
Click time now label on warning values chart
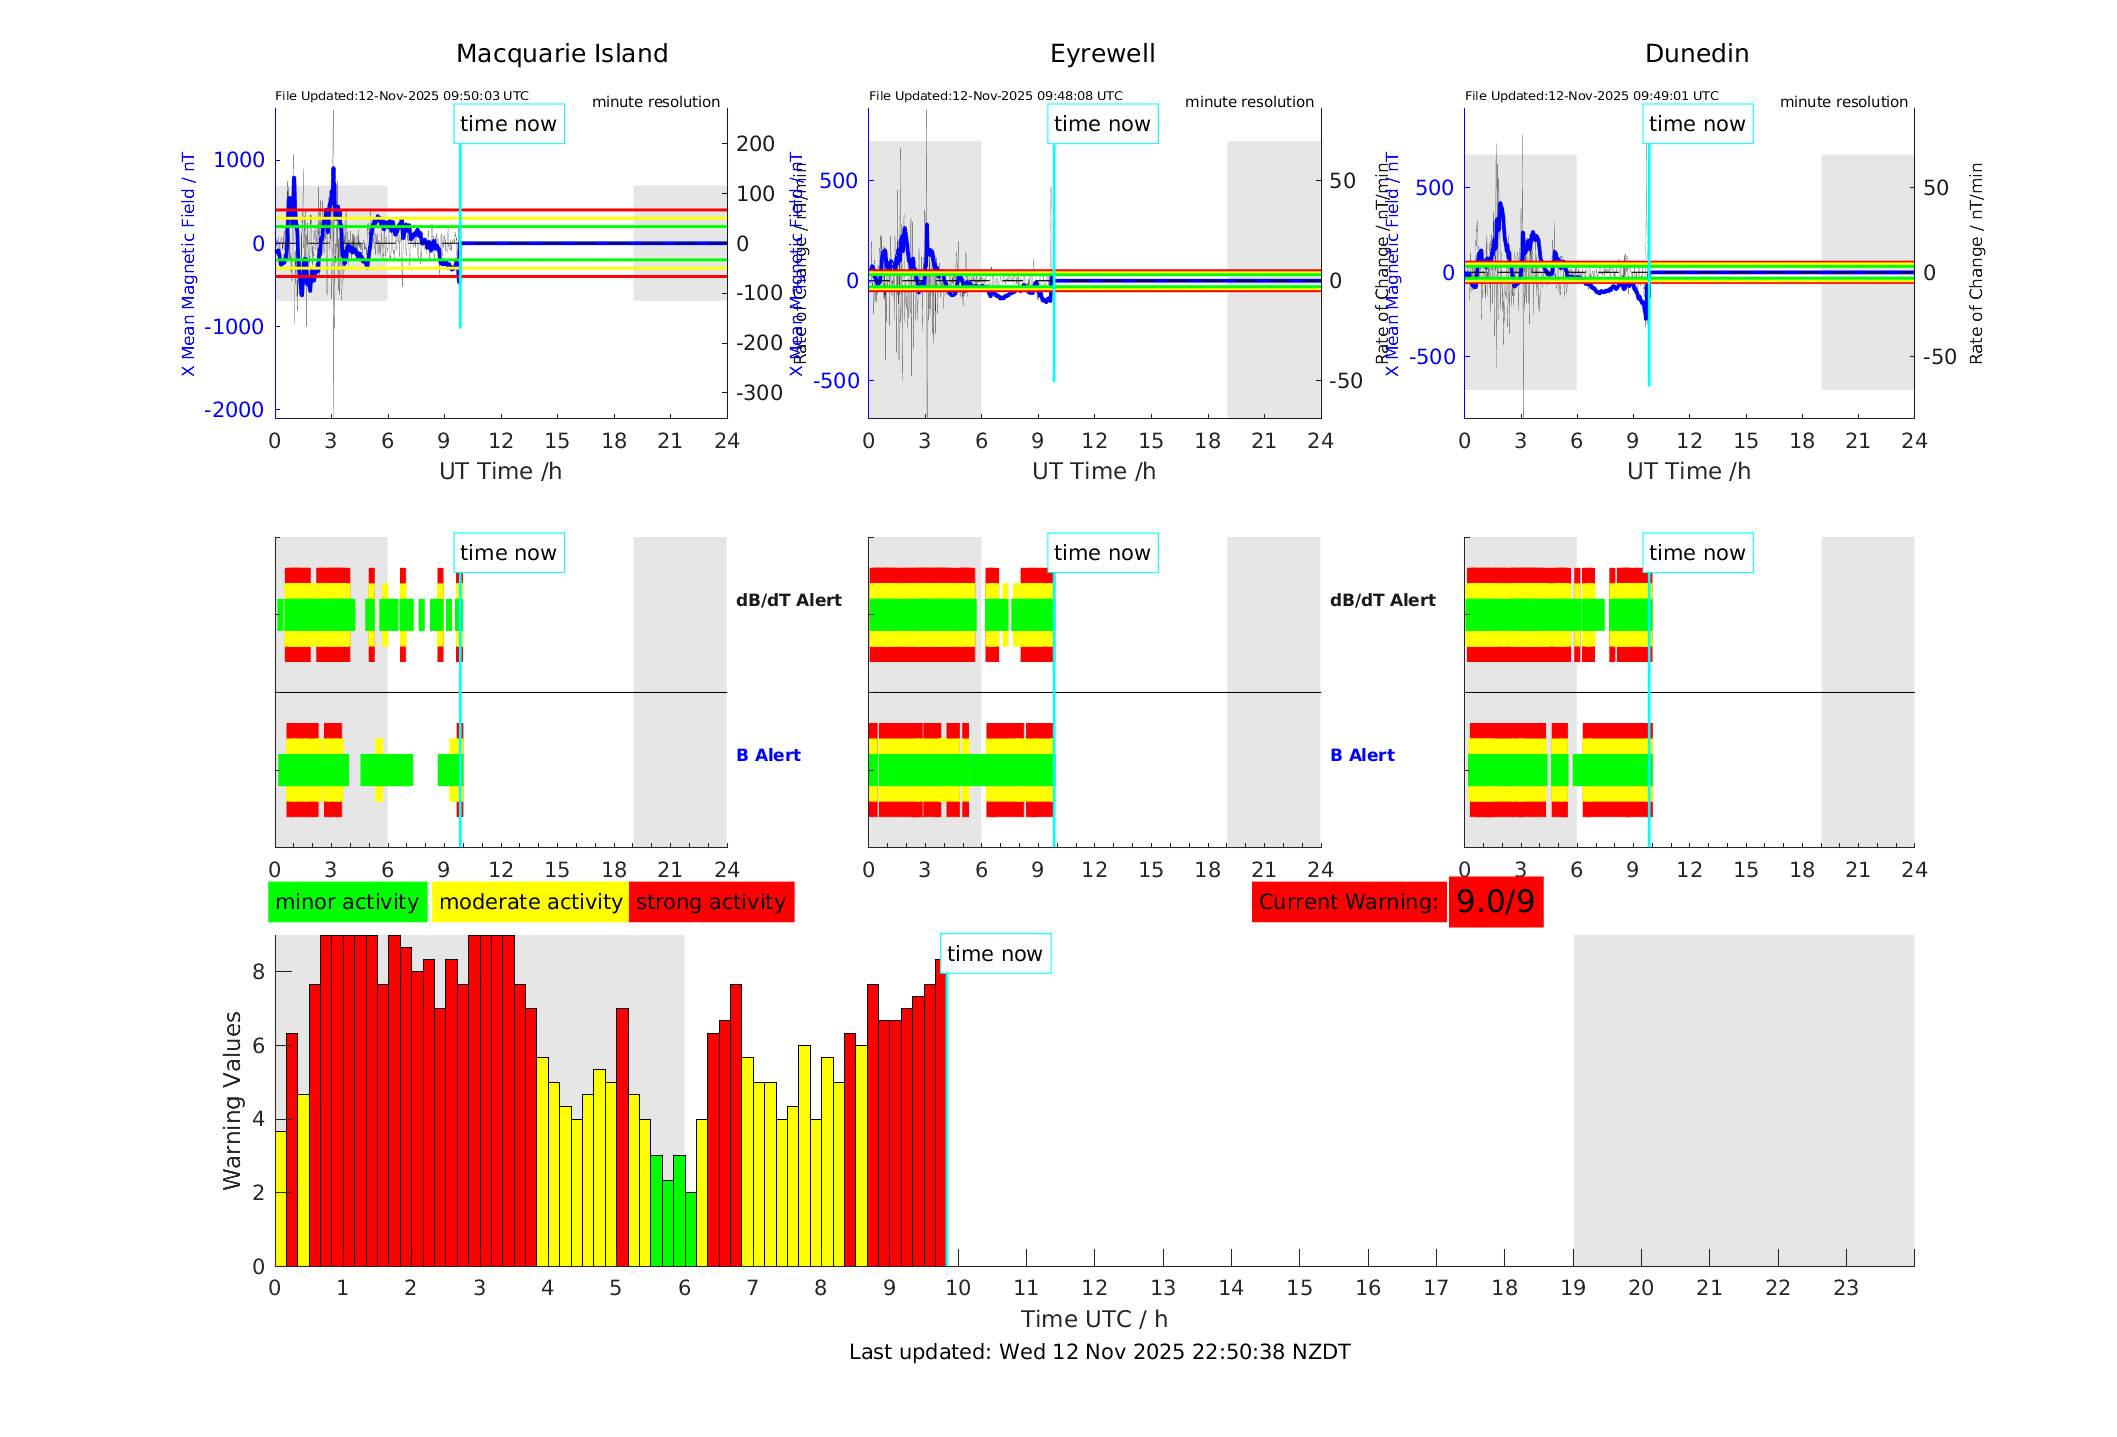coord(994,954)
